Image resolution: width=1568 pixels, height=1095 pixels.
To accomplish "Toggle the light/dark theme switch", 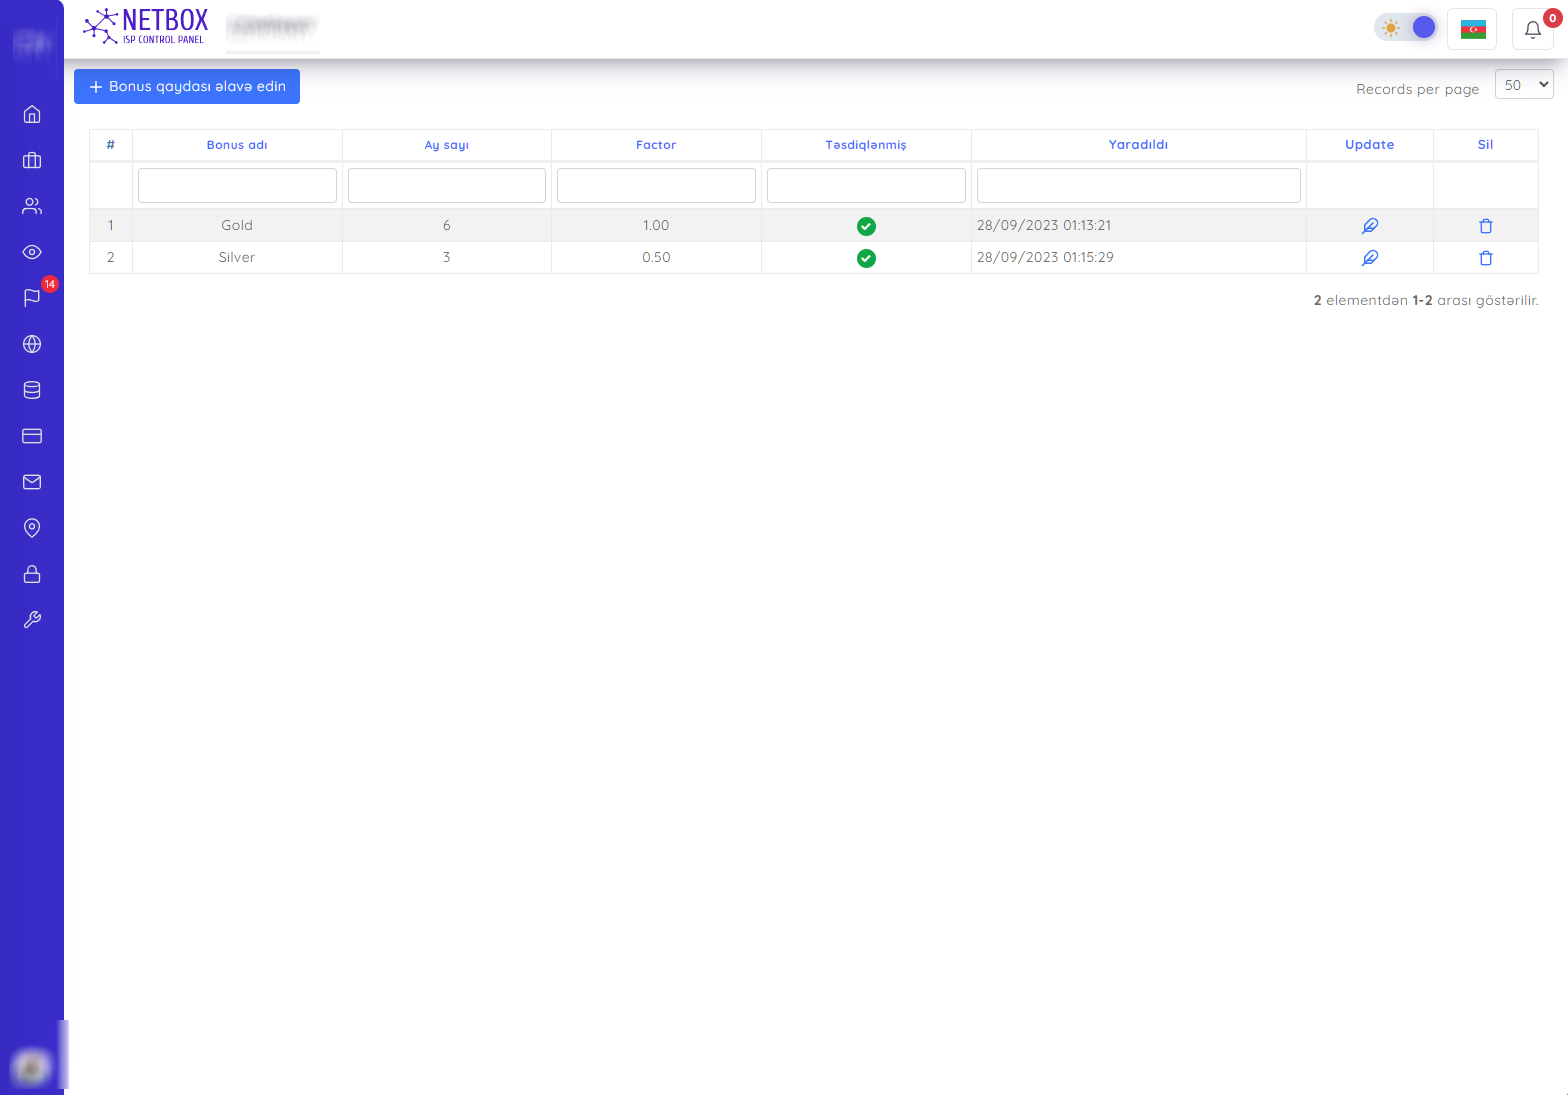I will click(1406, 28).
